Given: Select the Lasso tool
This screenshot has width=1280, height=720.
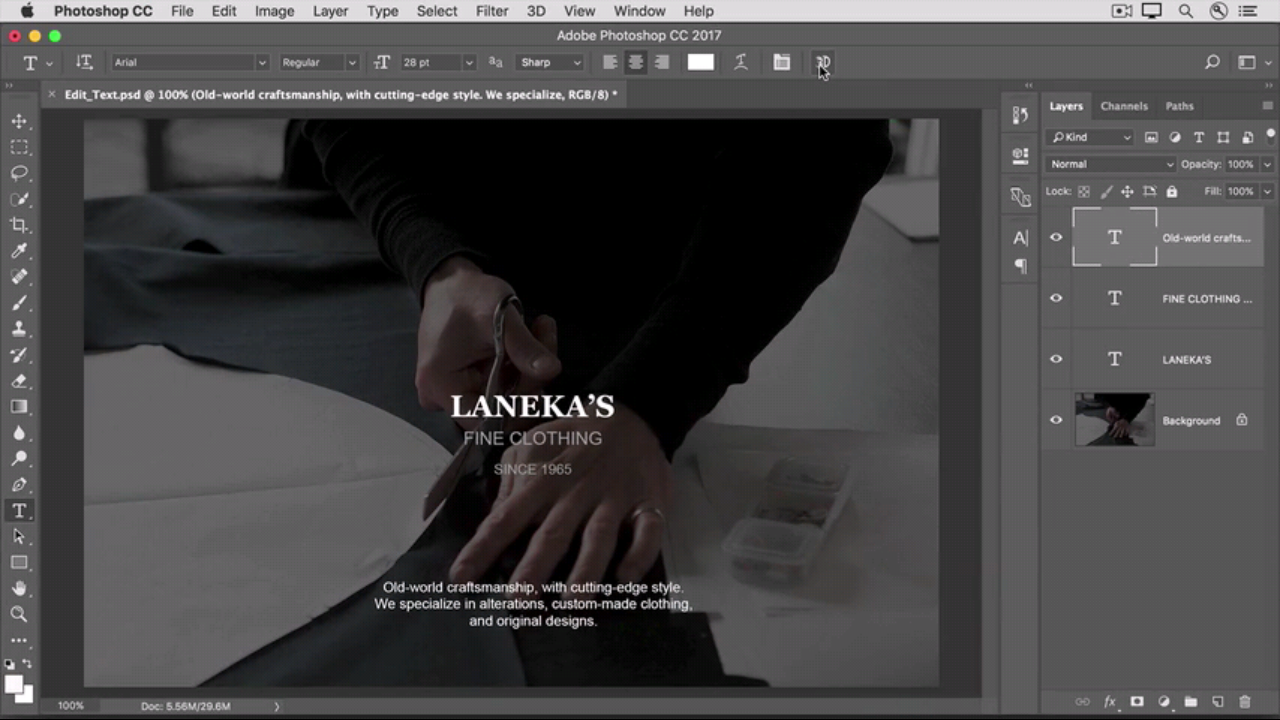Looking at the screenshot, I should point(19,173).
